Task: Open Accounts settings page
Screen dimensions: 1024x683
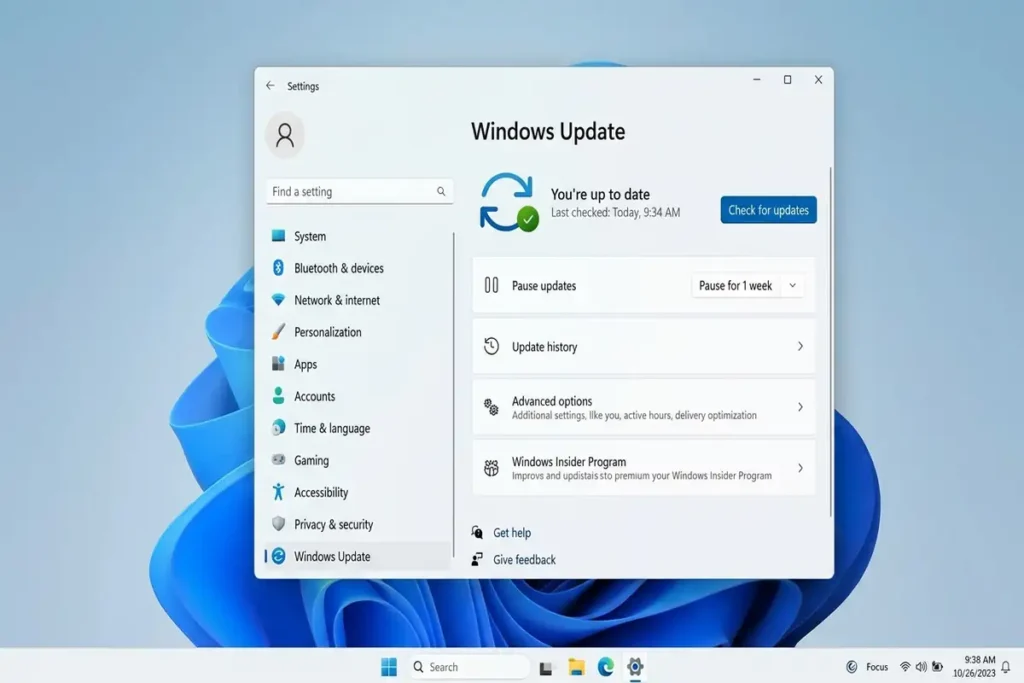Action: click(x=358, y=396)
